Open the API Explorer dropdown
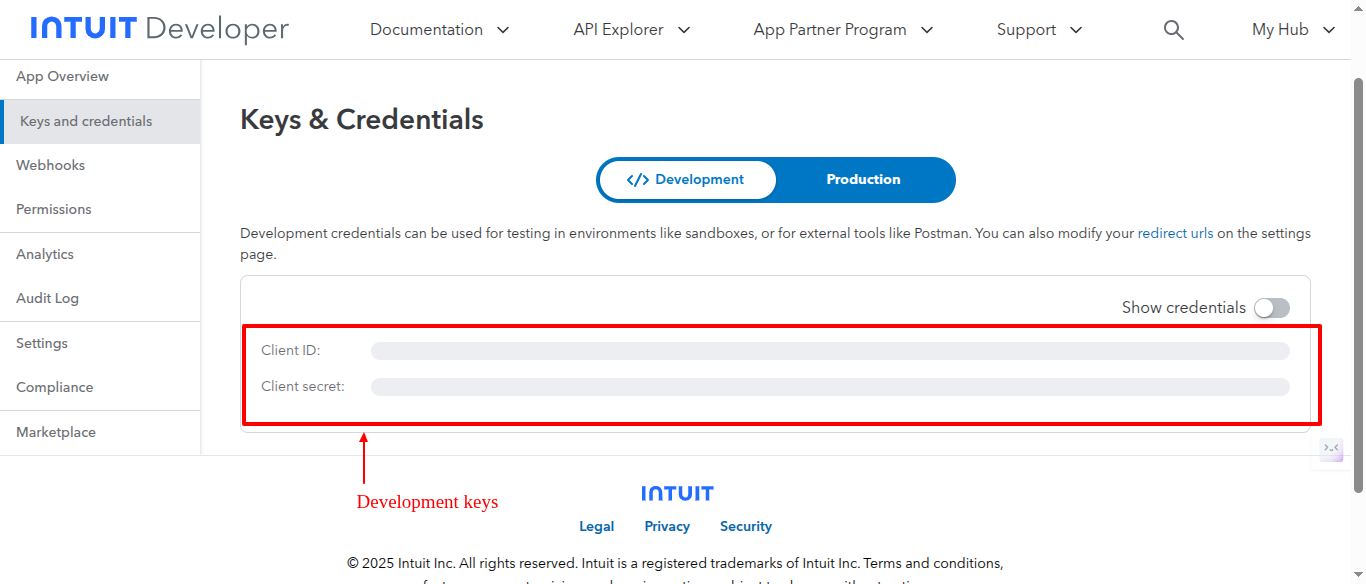Viewport: 1366px width, 584px height. click(631, 30)
